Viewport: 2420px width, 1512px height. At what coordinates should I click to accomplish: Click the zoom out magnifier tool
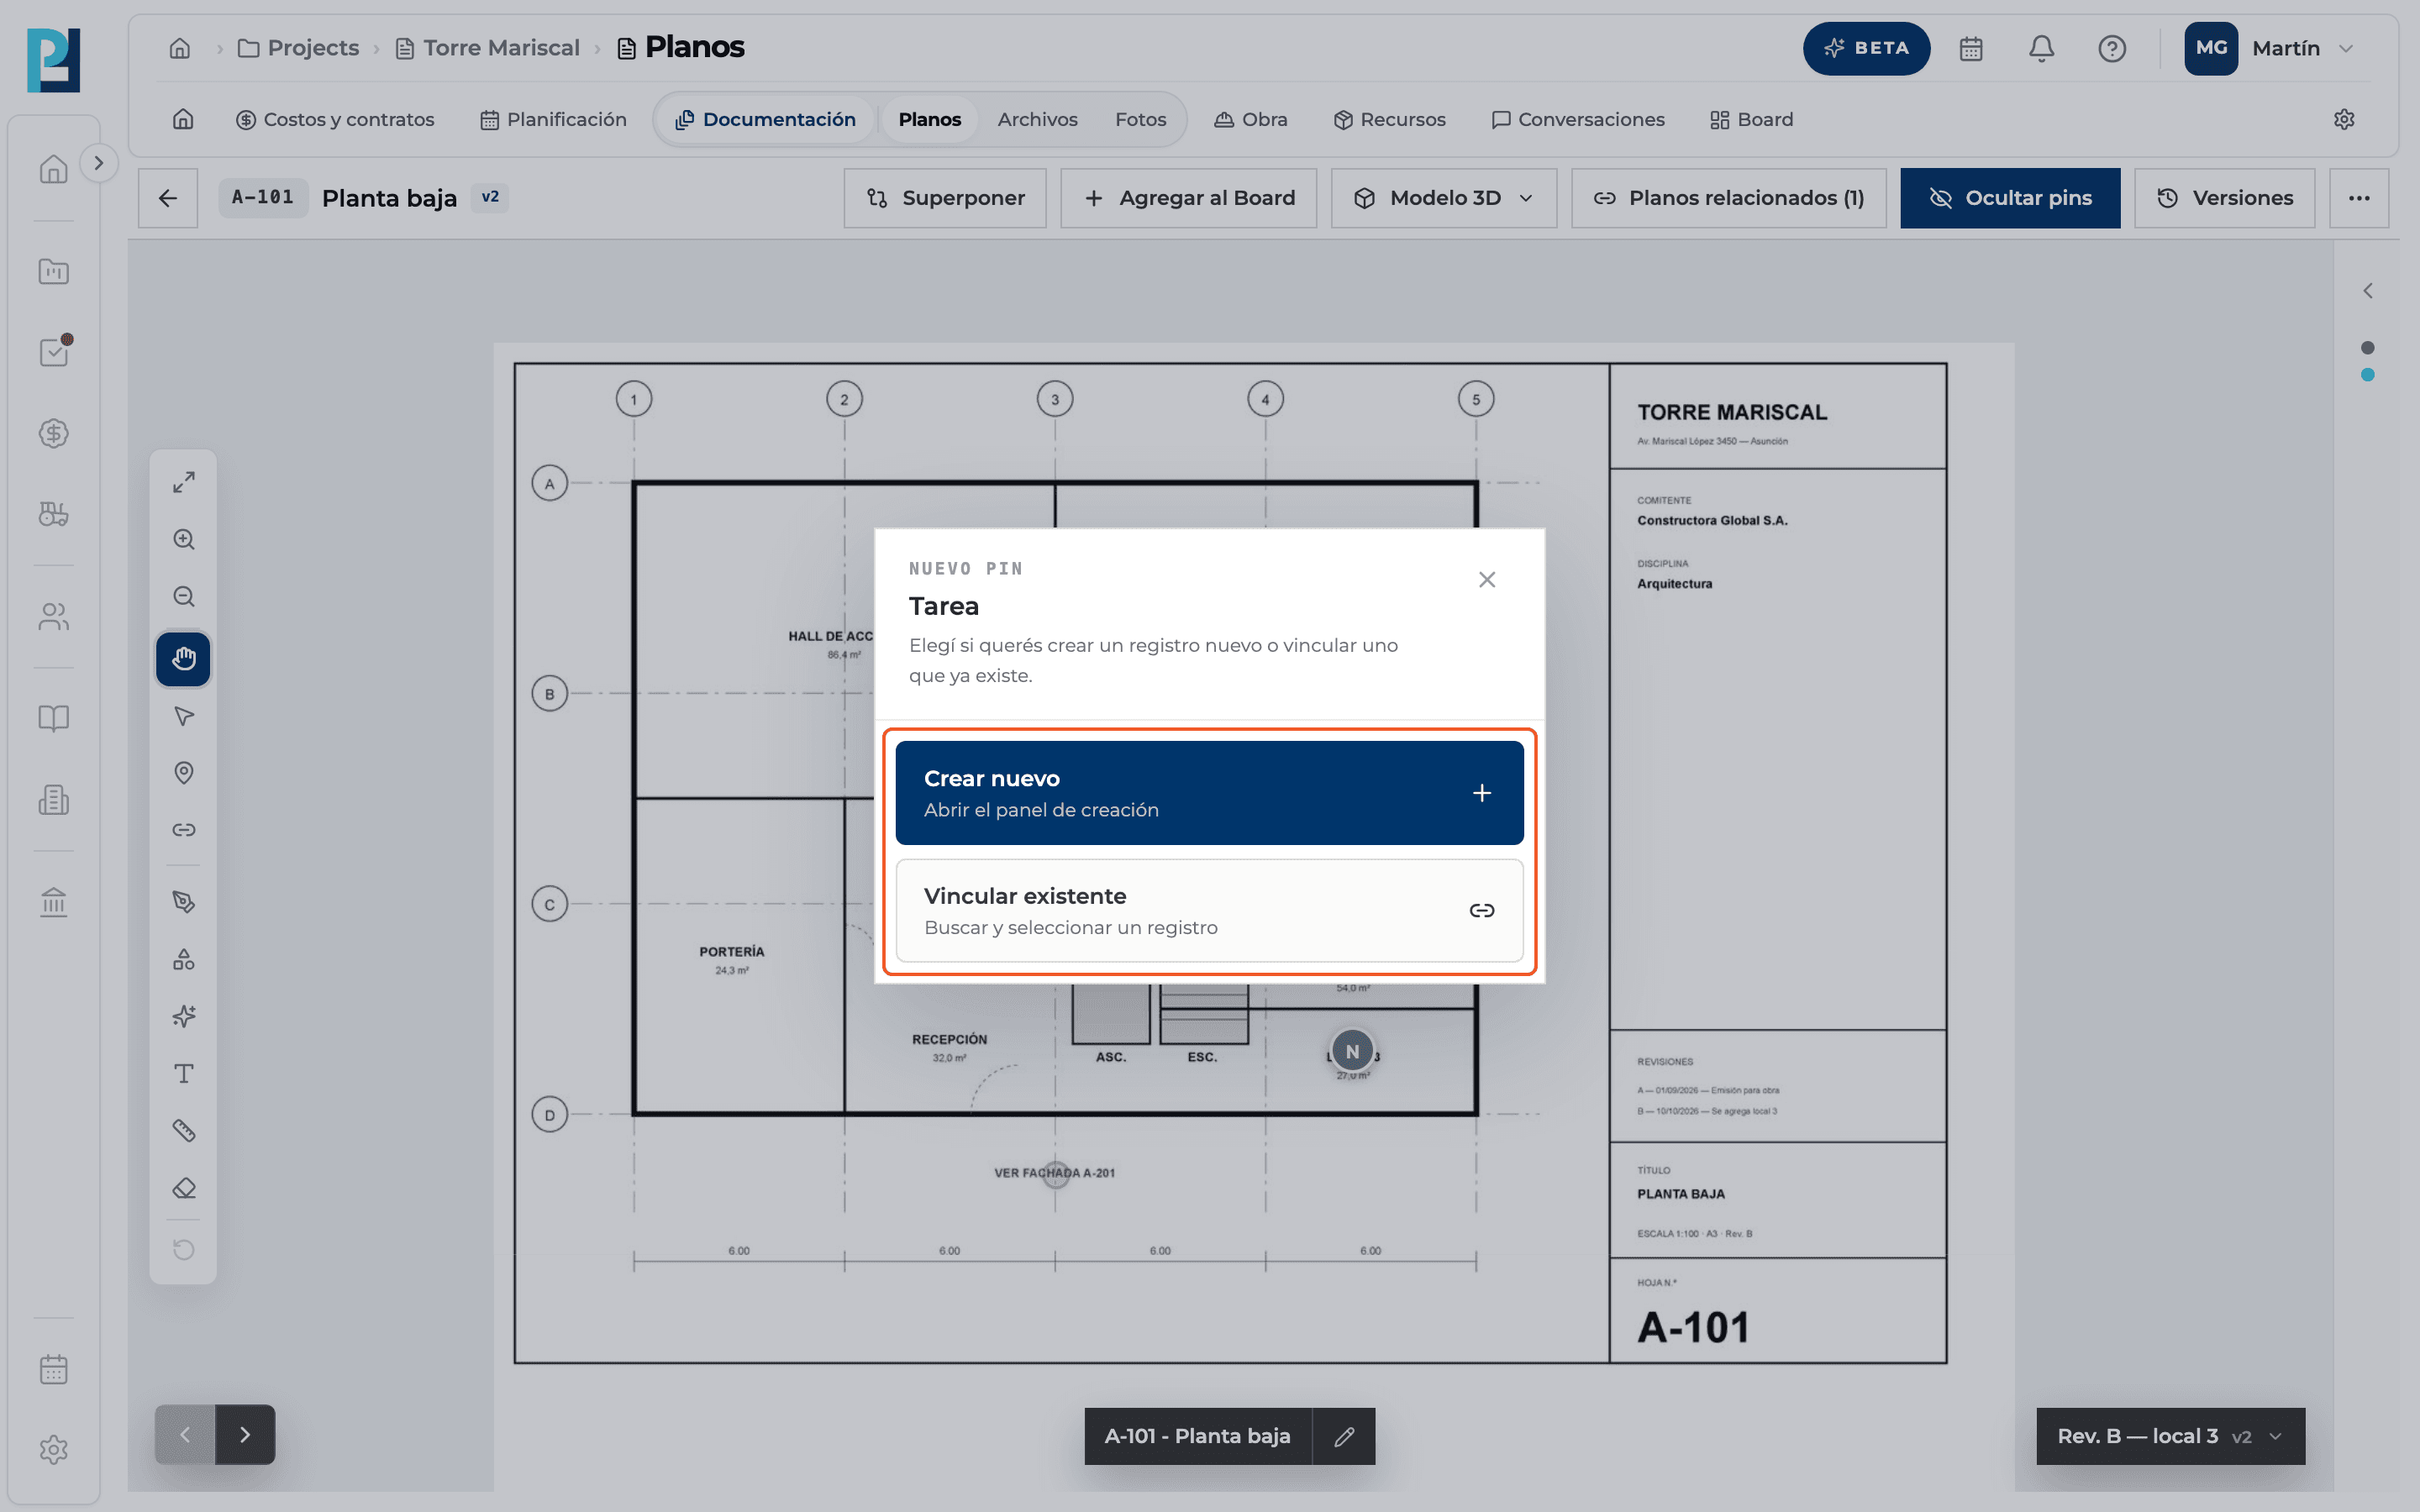pos(183,597)
